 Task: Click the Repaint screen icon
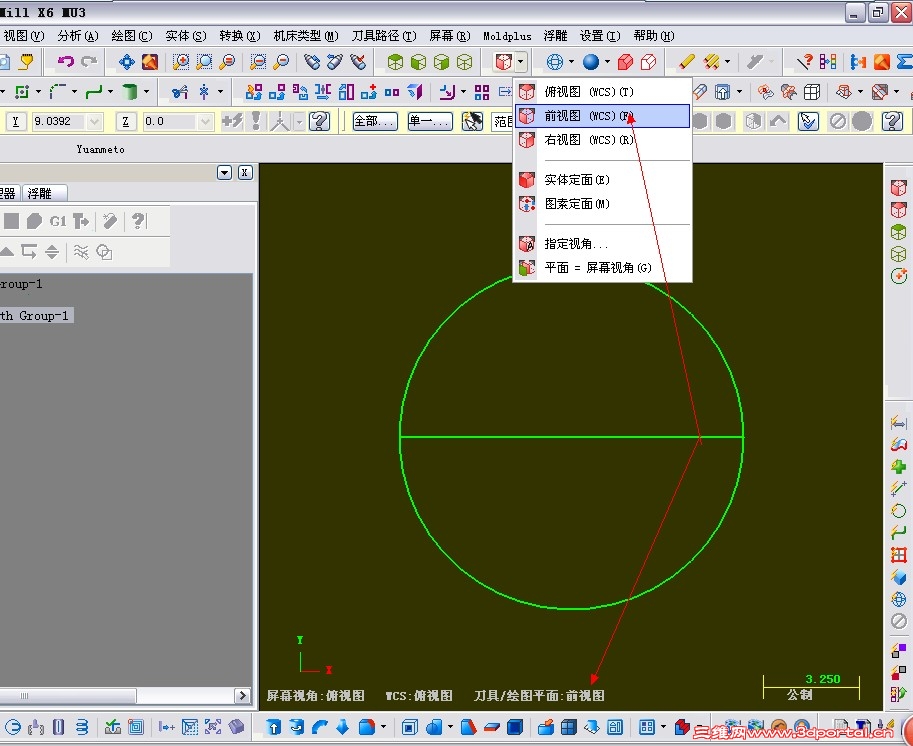pos(150,62)
